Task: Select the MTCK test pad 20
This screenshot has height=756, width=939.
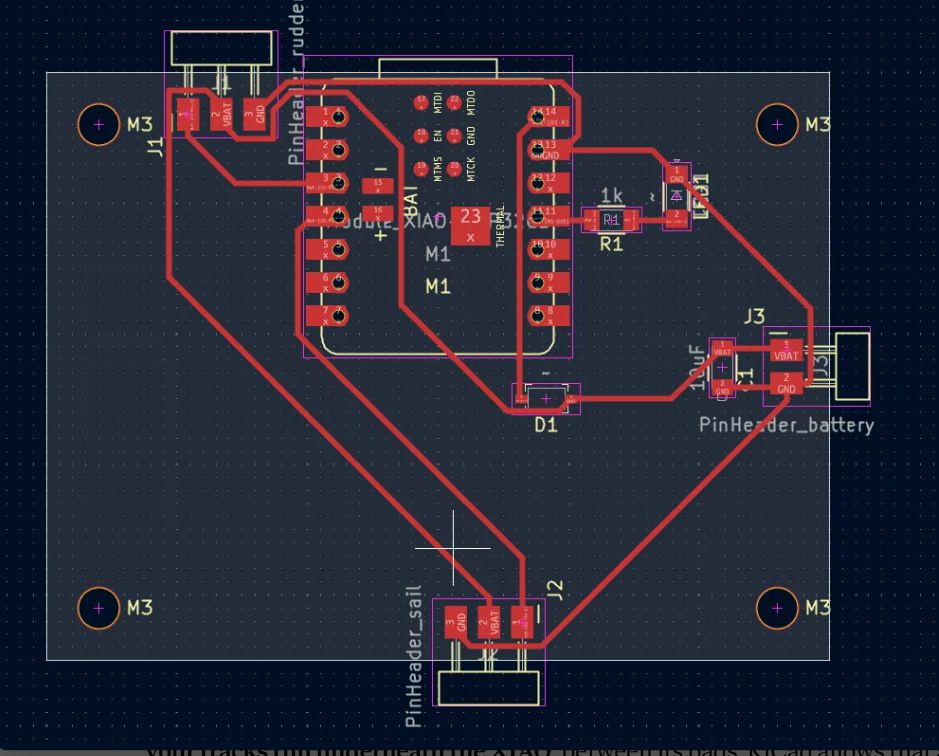Action: tap(454, 168)
